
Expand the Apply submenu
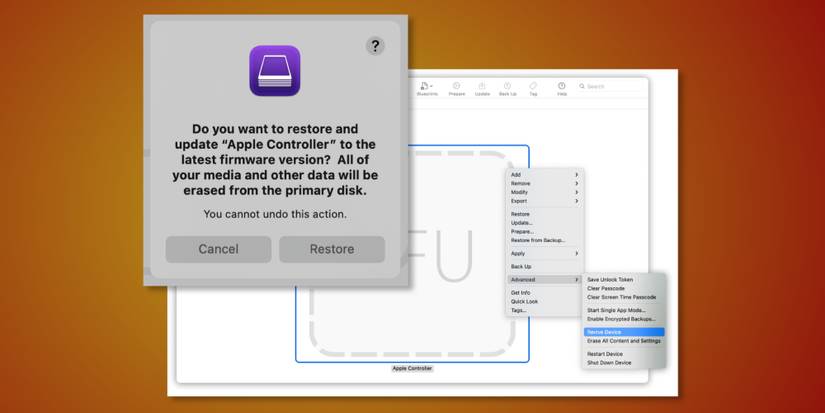click(x=545, y=254)
